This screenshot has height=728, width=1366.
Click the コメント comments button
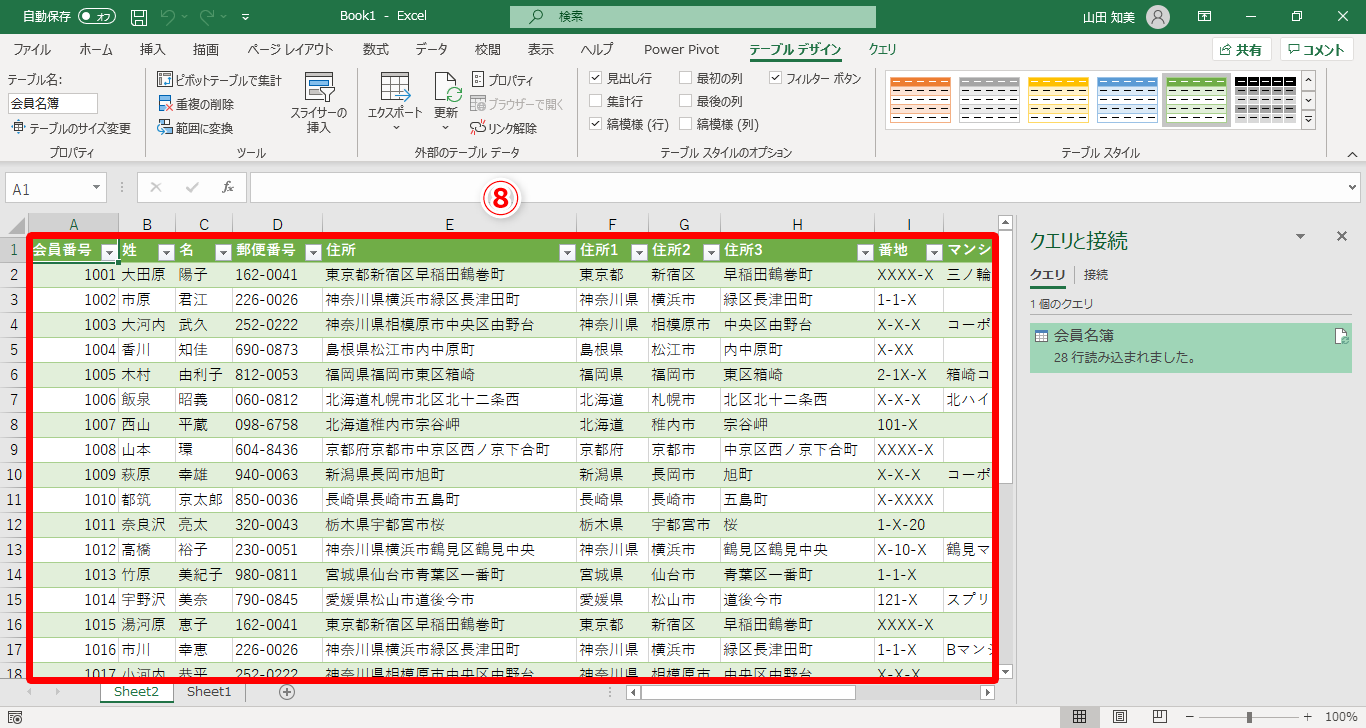(1316, 50)
